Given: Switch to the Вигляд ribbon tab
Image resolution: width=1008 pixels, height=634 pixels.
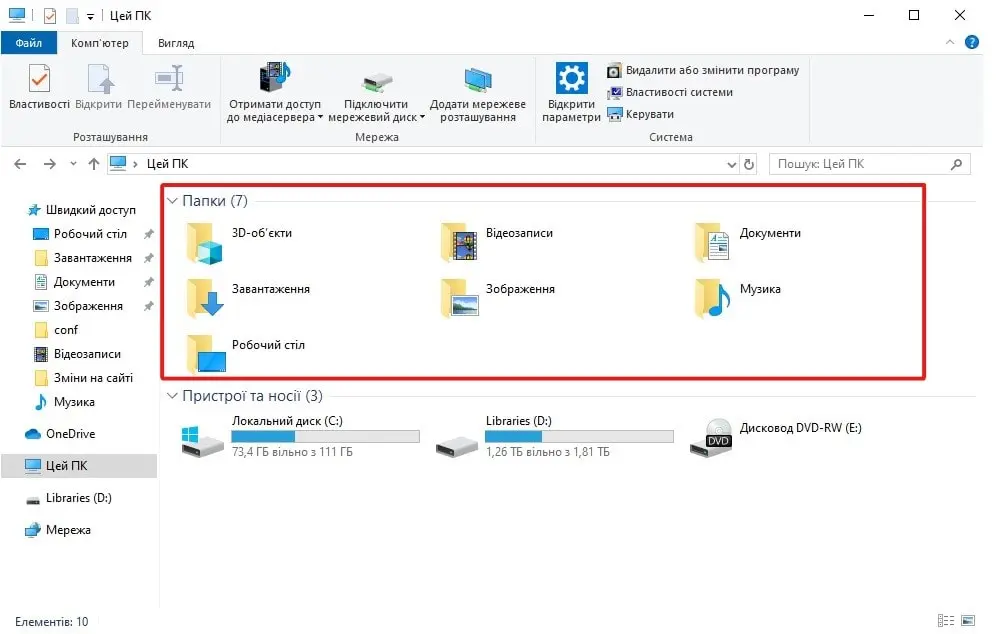Looking at the screenshot, I should (x=176, y=43).
